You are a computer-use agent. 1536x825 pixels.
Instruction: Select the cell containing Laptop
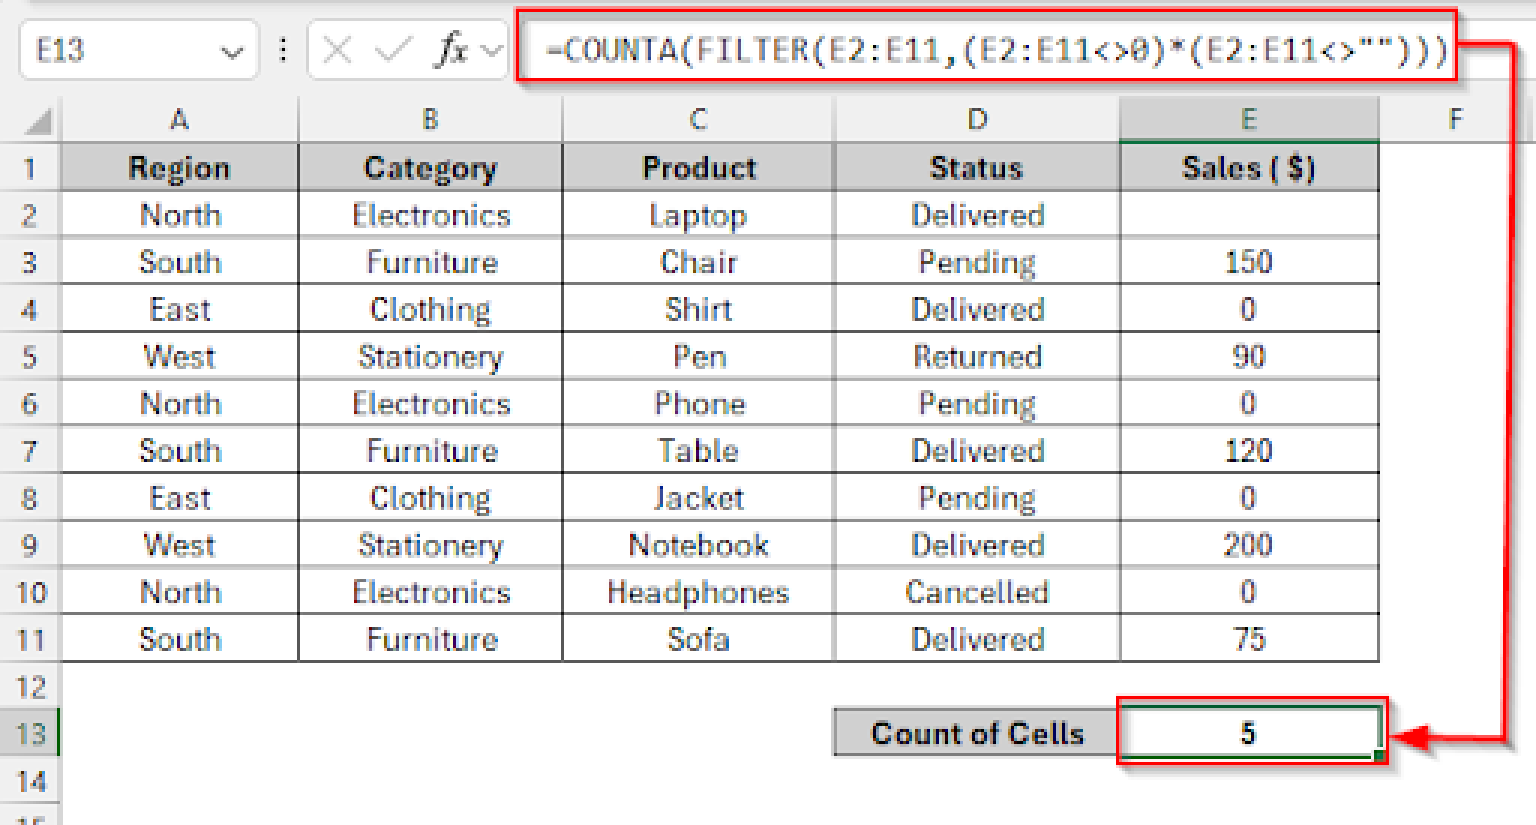tap(697, 214)
